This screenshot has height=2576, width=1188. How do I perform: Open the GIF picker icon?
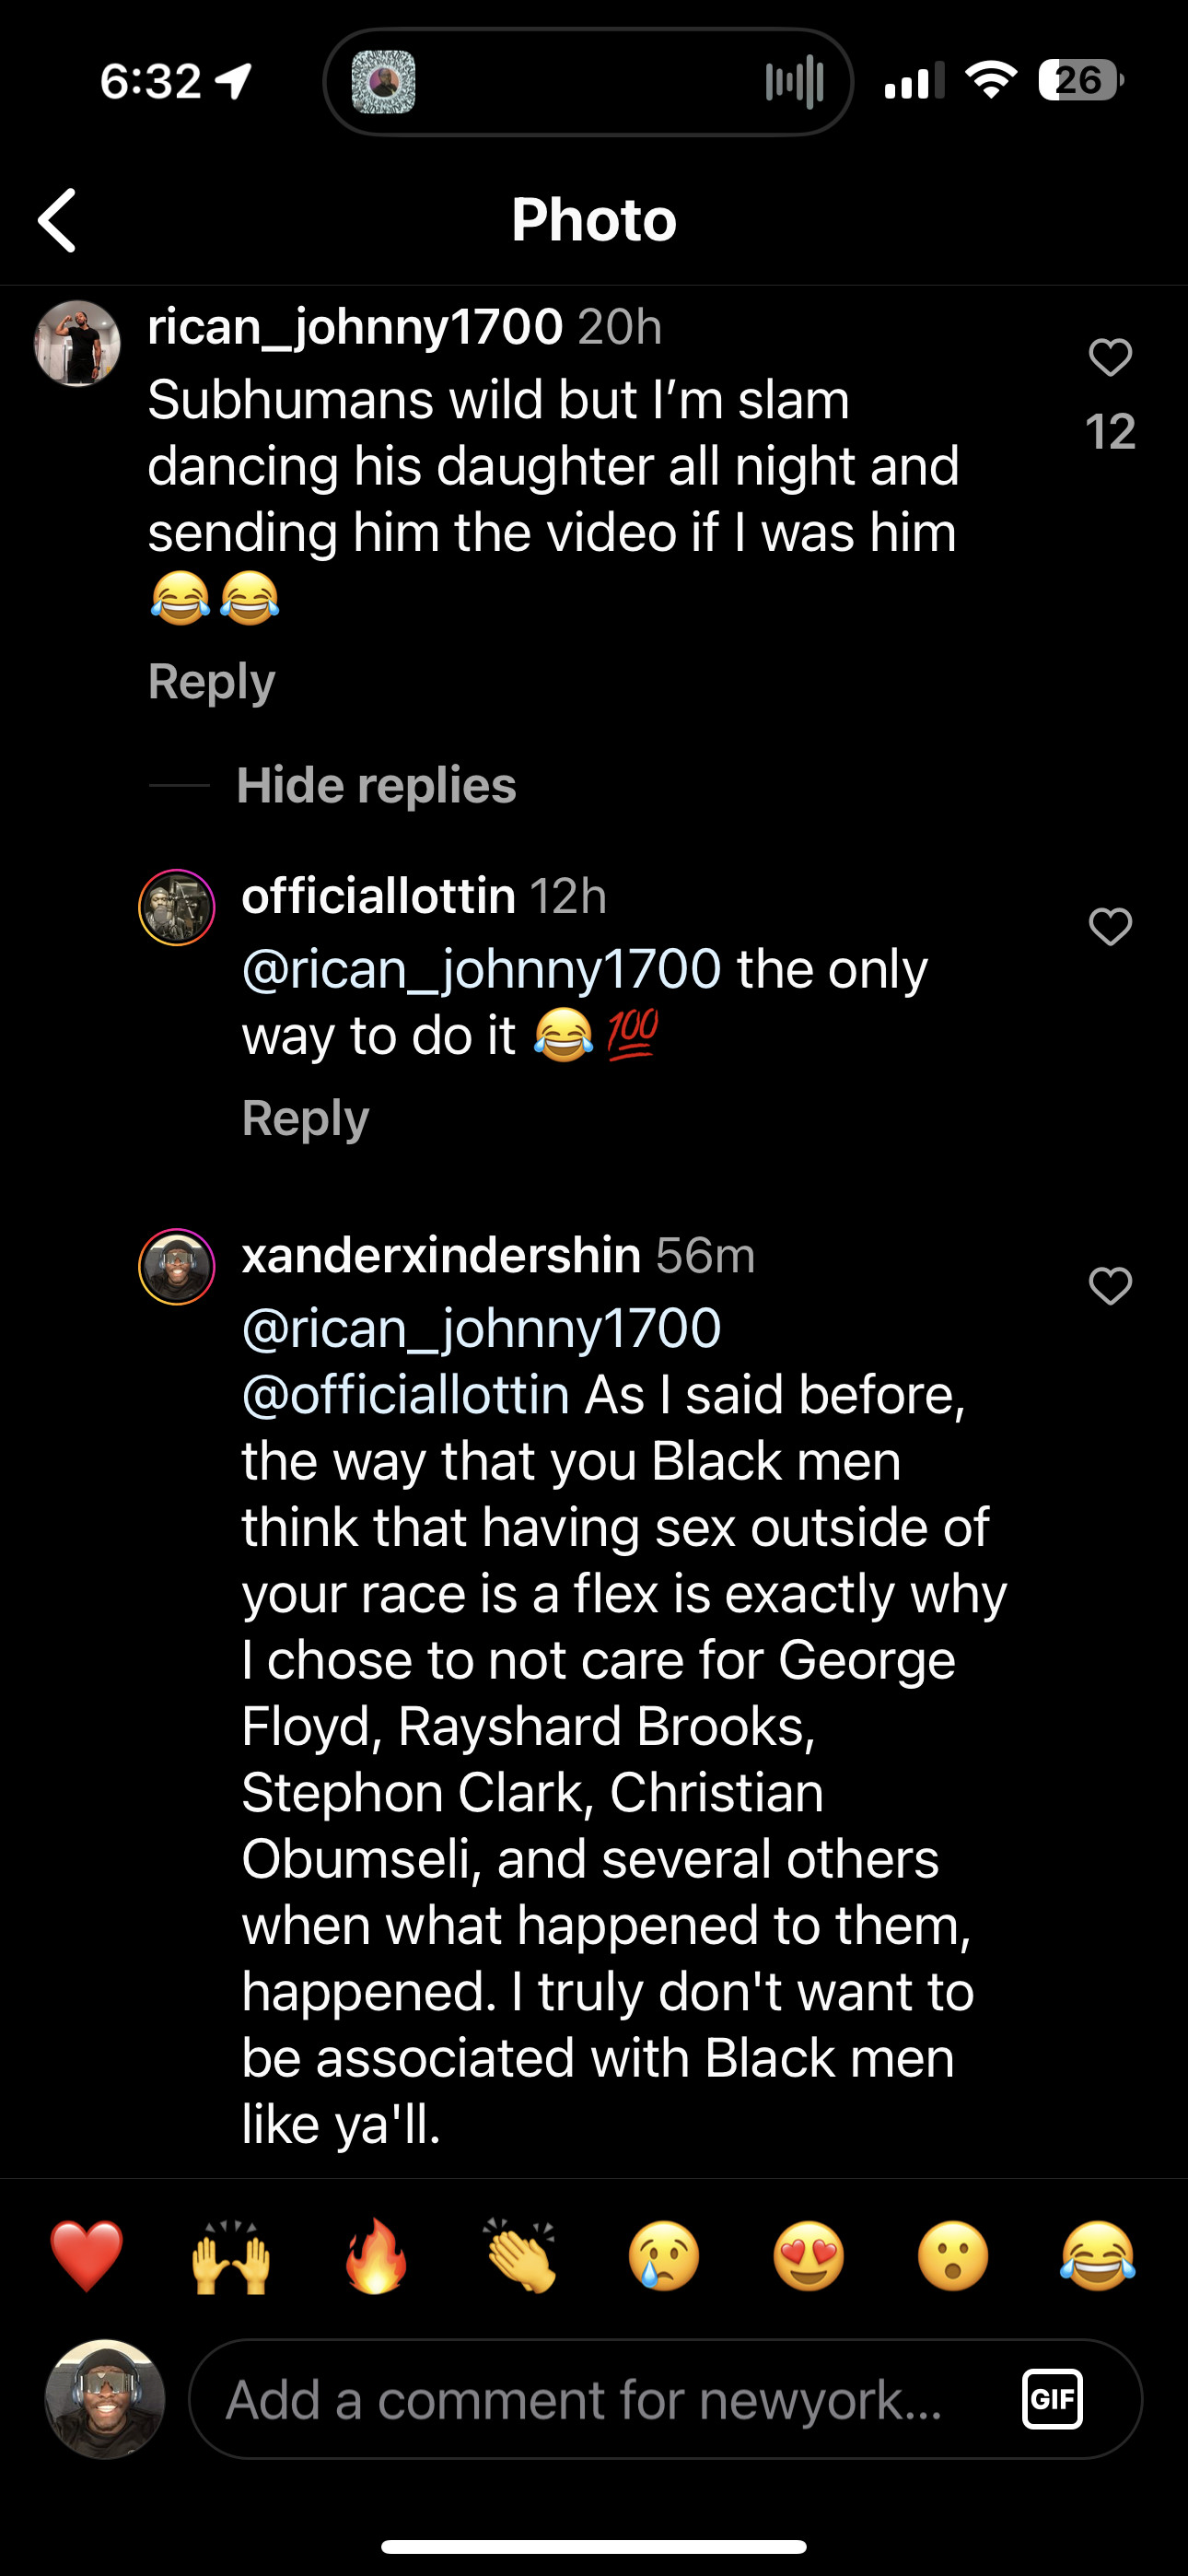coord(1052,2398)
